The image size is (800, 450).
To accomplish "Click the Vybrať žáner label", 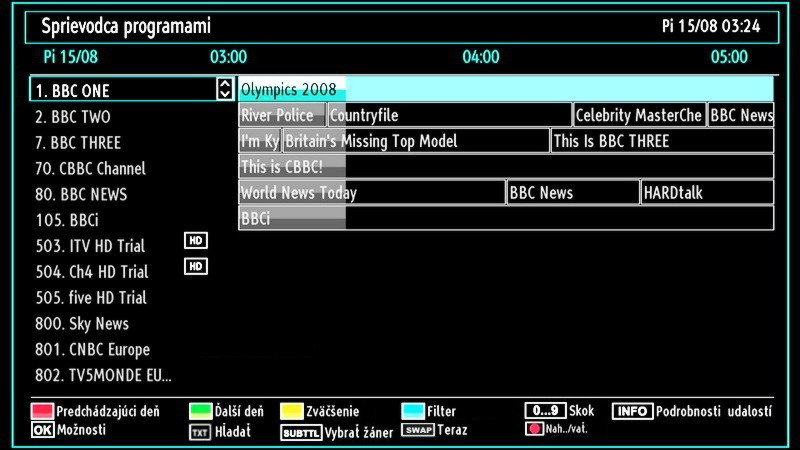I will click(x=359, y=433).
